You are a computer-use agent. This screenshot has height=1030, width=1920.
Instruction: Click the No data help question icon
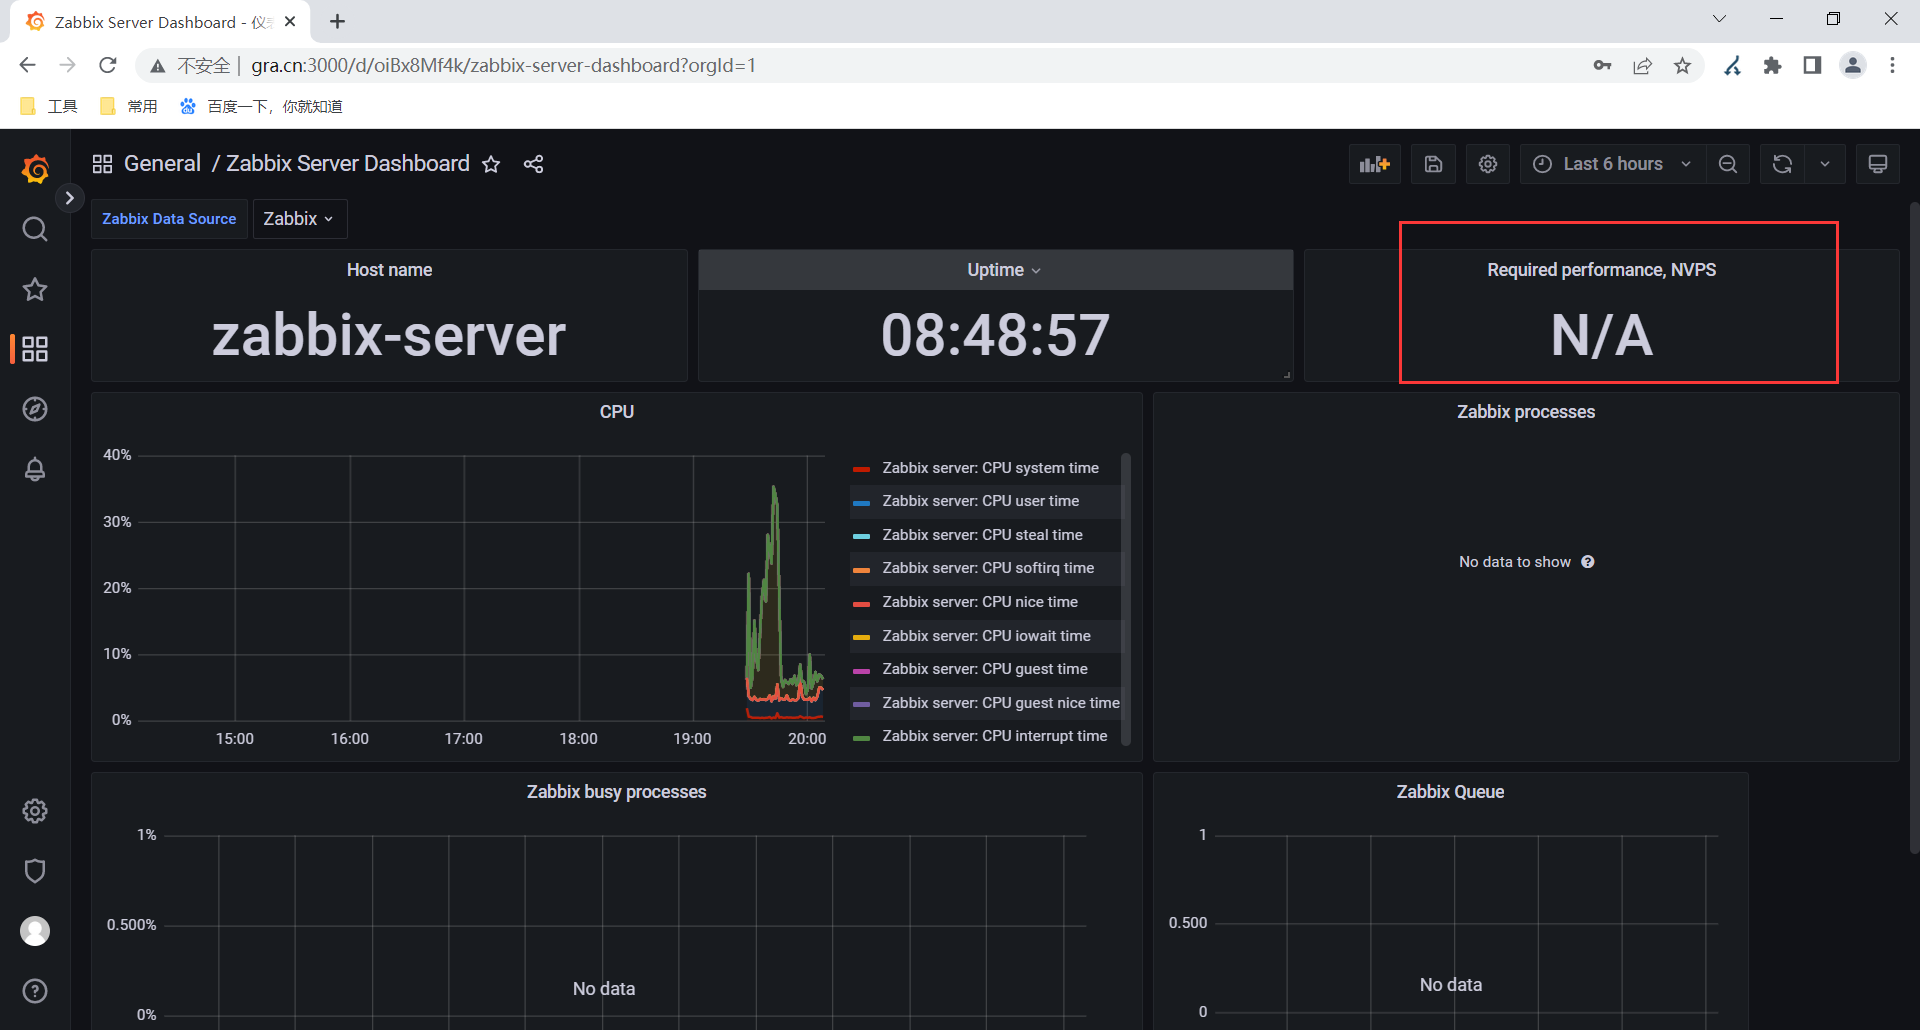pyautogui.click(x=1588, y=562)
